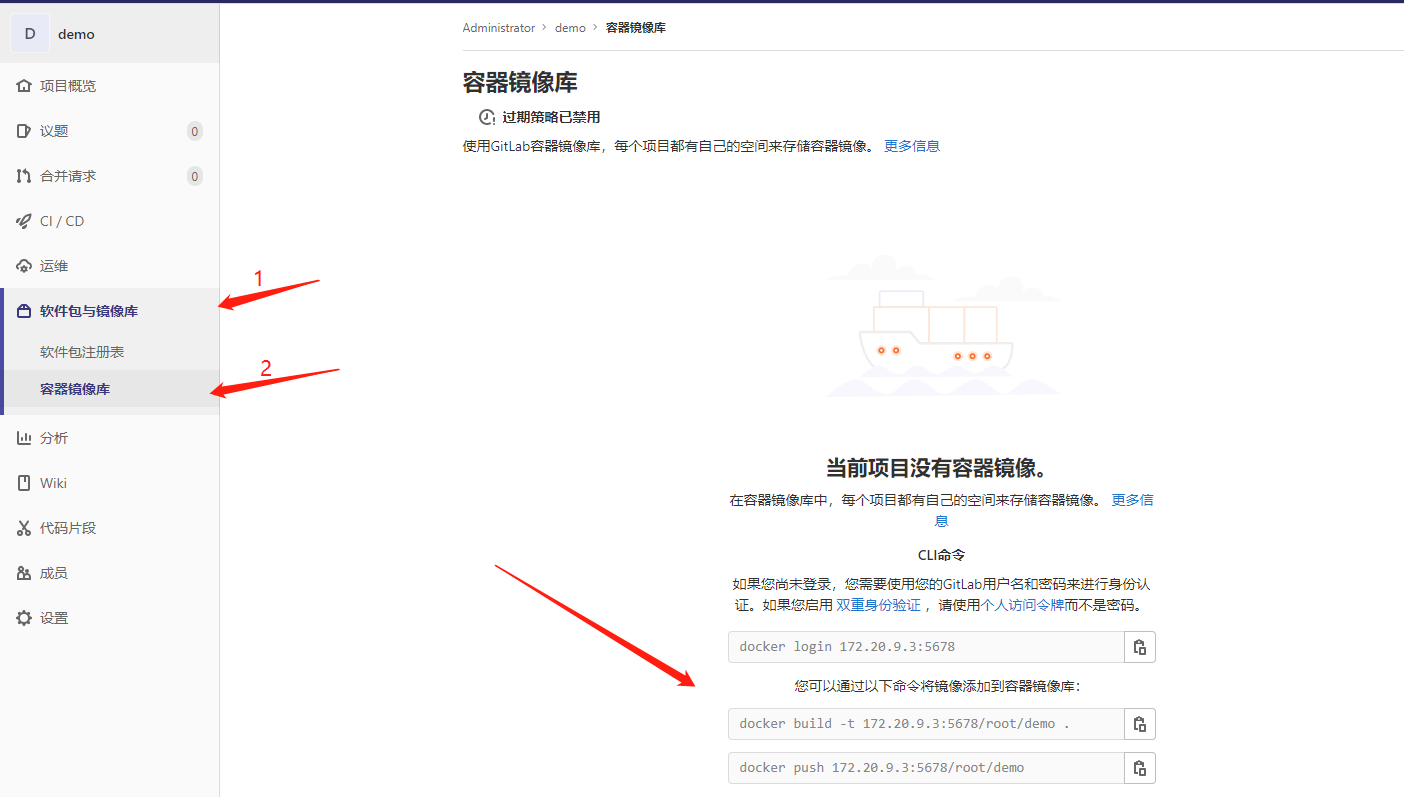The height and width of the screenshot is (797, 1404).
Task: Click the rocket icon beside CI / CD
Action: coord(24,221)
